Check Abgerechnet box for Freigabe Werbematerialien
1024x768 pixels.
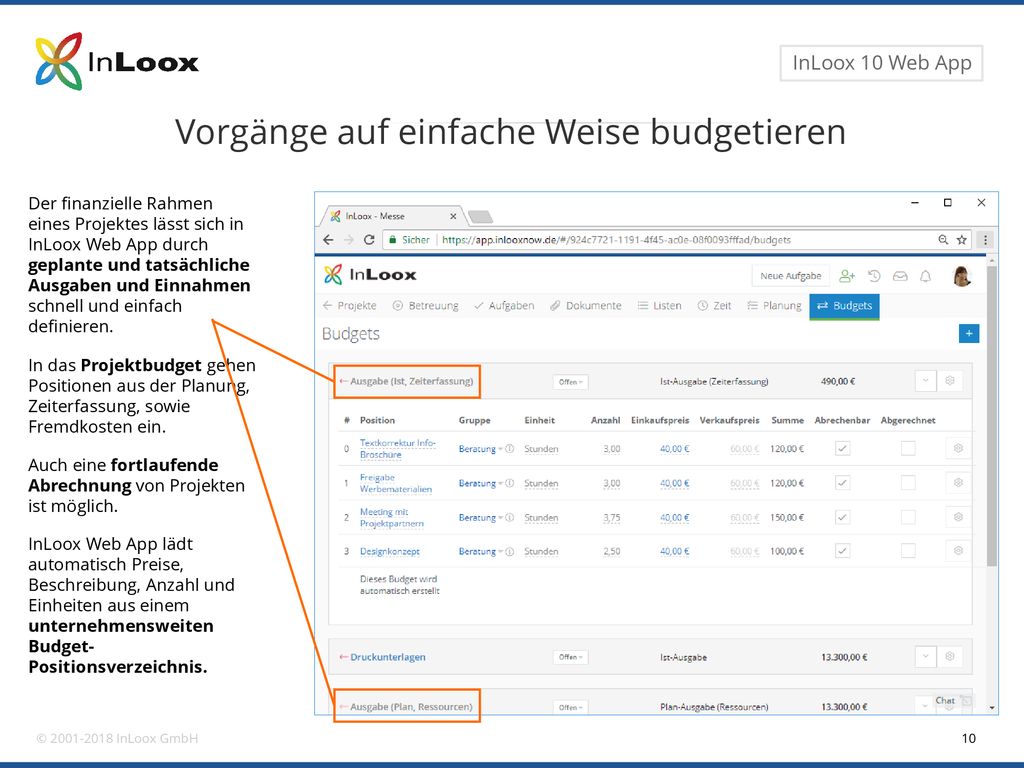click(x=908, y=483)
